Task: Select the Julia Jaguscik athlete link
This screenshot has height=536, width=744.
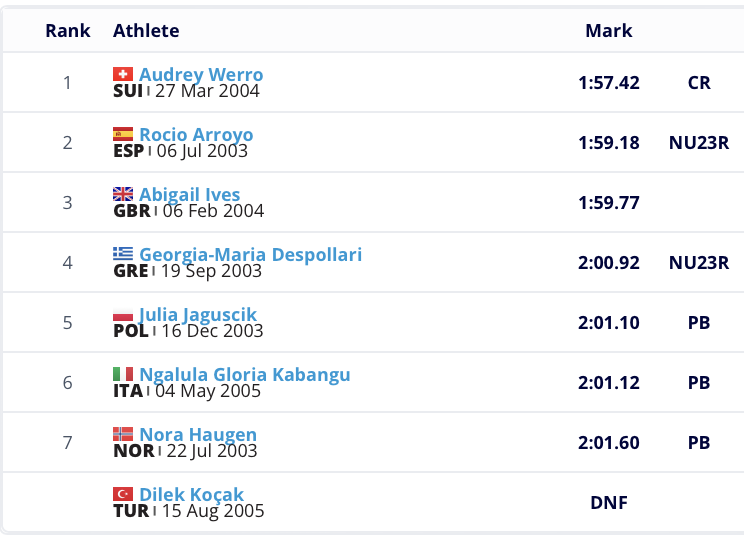Action: tap(198, 315)
